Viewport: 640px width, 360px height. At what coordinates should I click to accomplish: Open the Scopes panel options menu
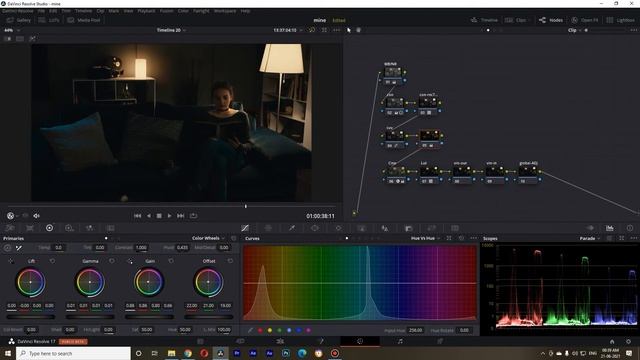[x=633, y=238]
